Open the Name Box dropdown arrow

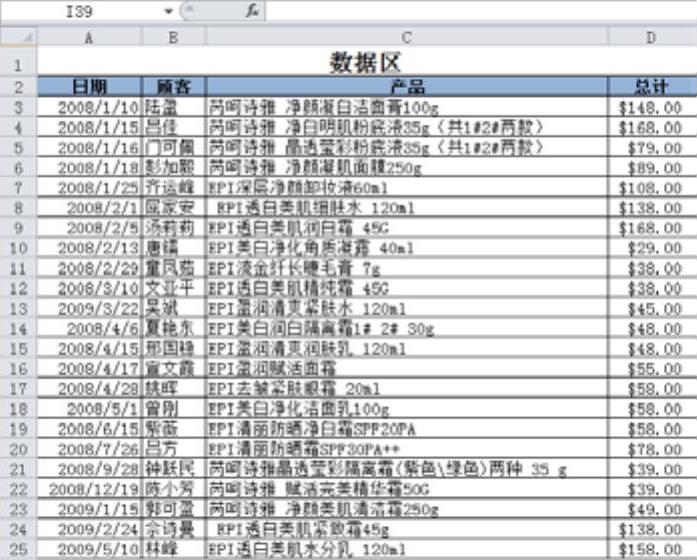pyautogui.click(x=168, y=11)
